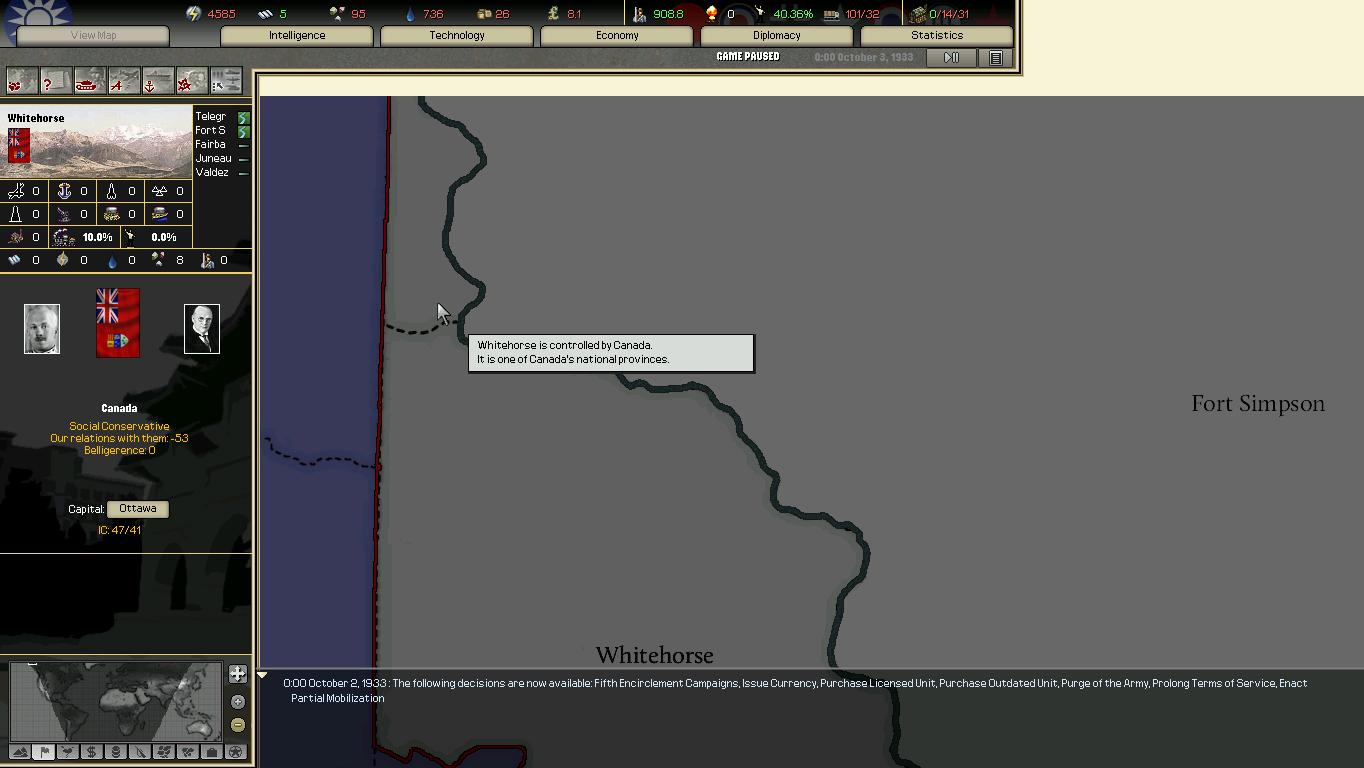Open the Technology tab
Viewport: 1364px width, 768px height.
[x=456, y=35]
